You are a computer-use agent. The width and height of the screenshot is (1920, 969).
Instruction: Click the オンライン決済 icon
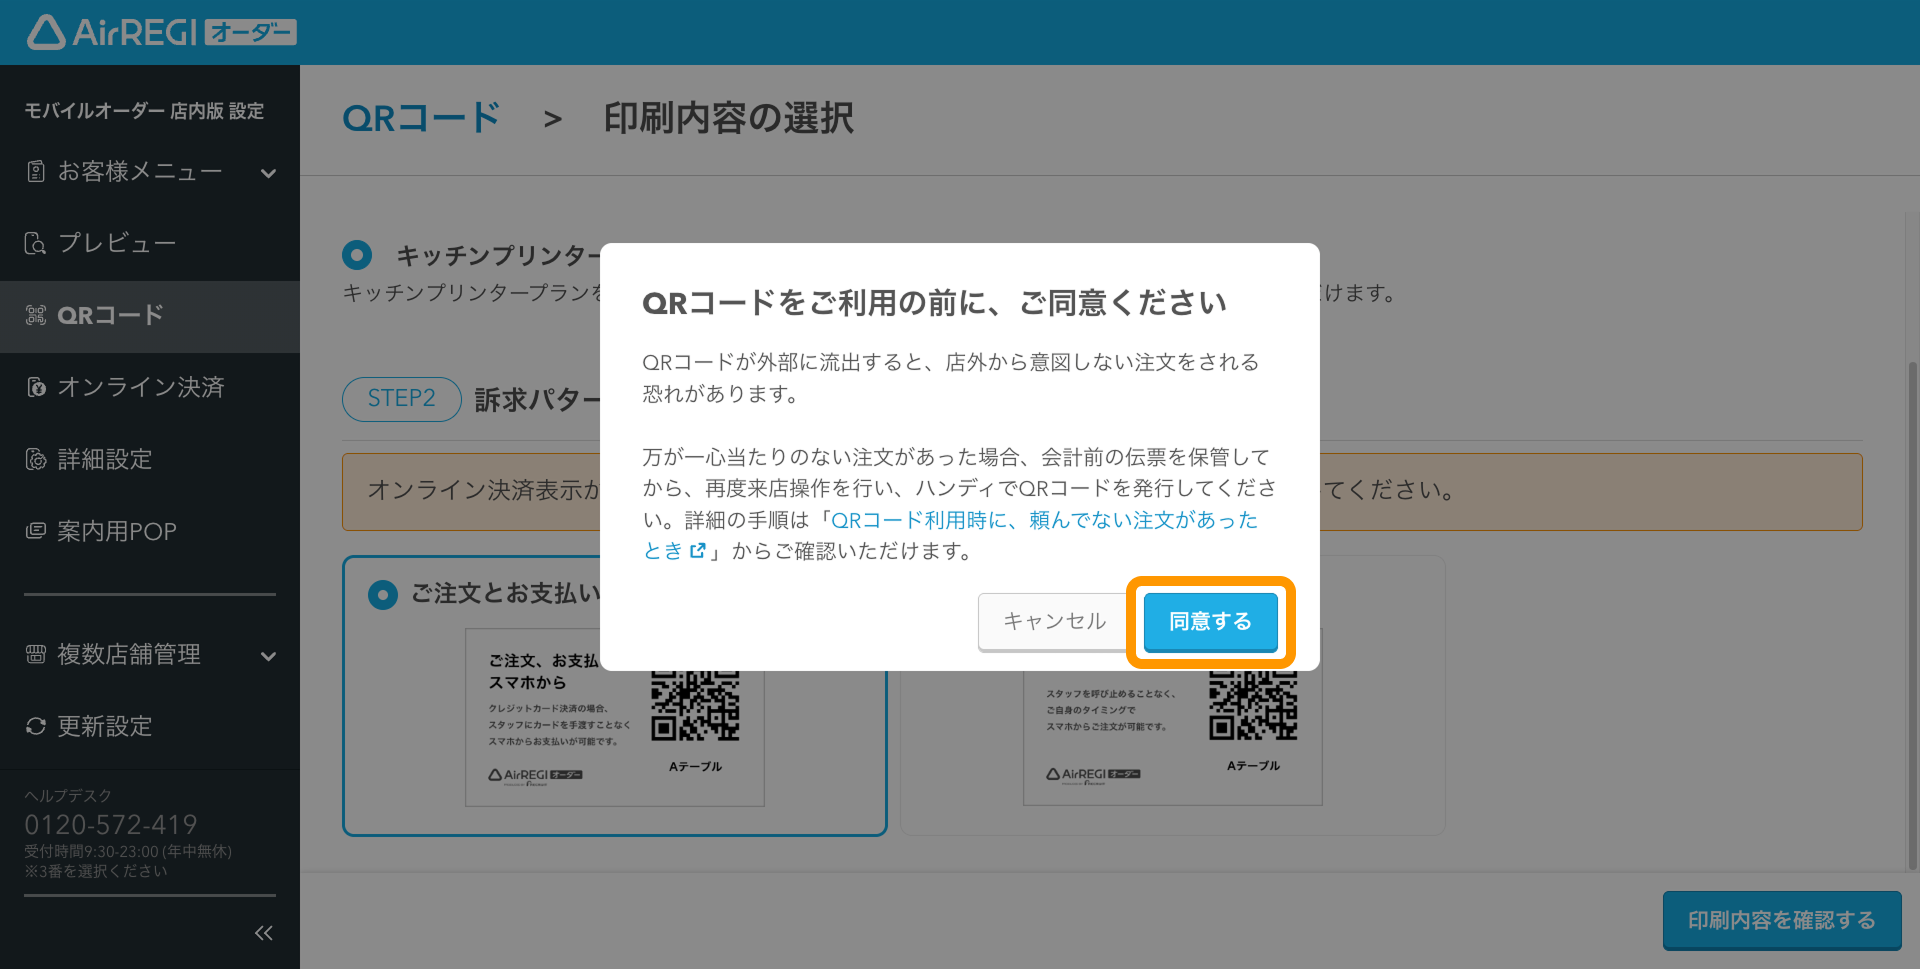click(36, 387)
